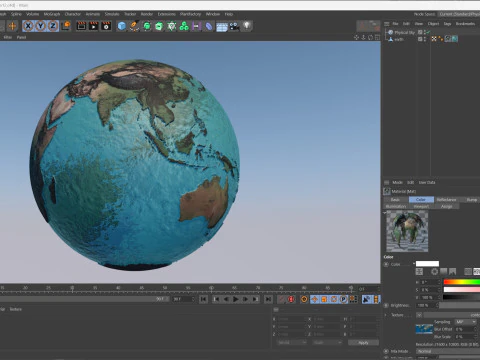Open the Spline menu

16,14
